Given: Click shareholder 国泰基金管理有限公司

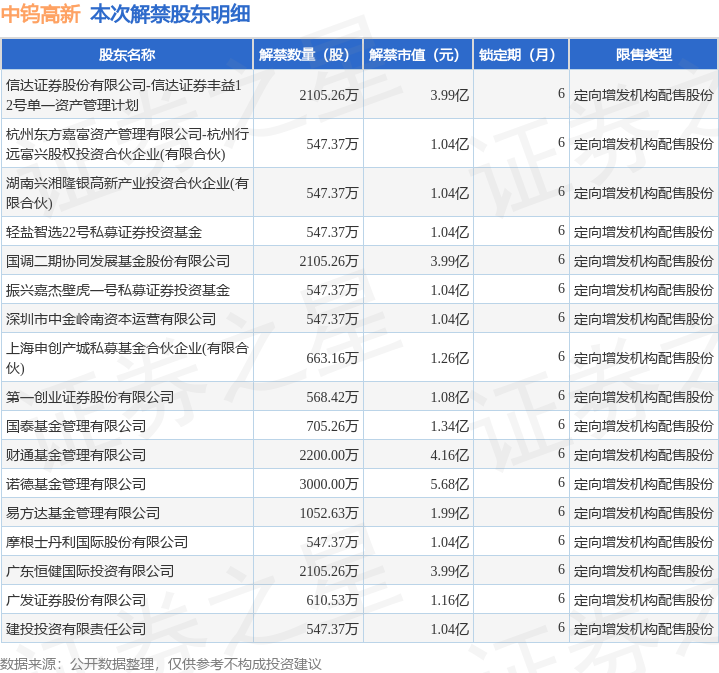Looking at the screenshot, I should tap(76, 426).
